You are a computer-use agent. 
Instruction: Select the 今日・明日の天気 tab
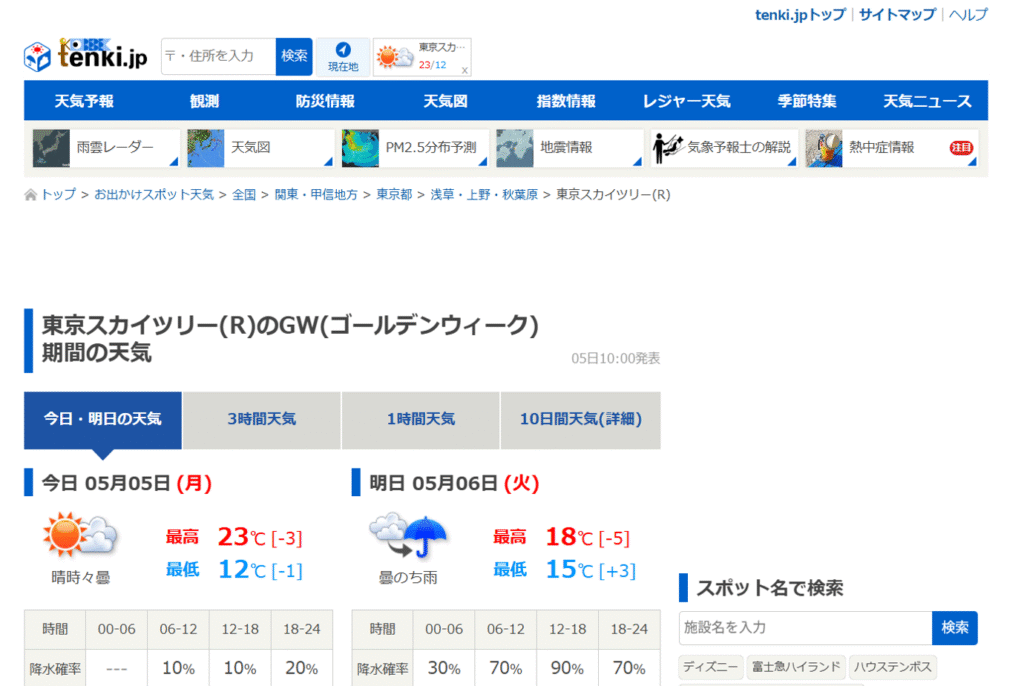[103, 420]
